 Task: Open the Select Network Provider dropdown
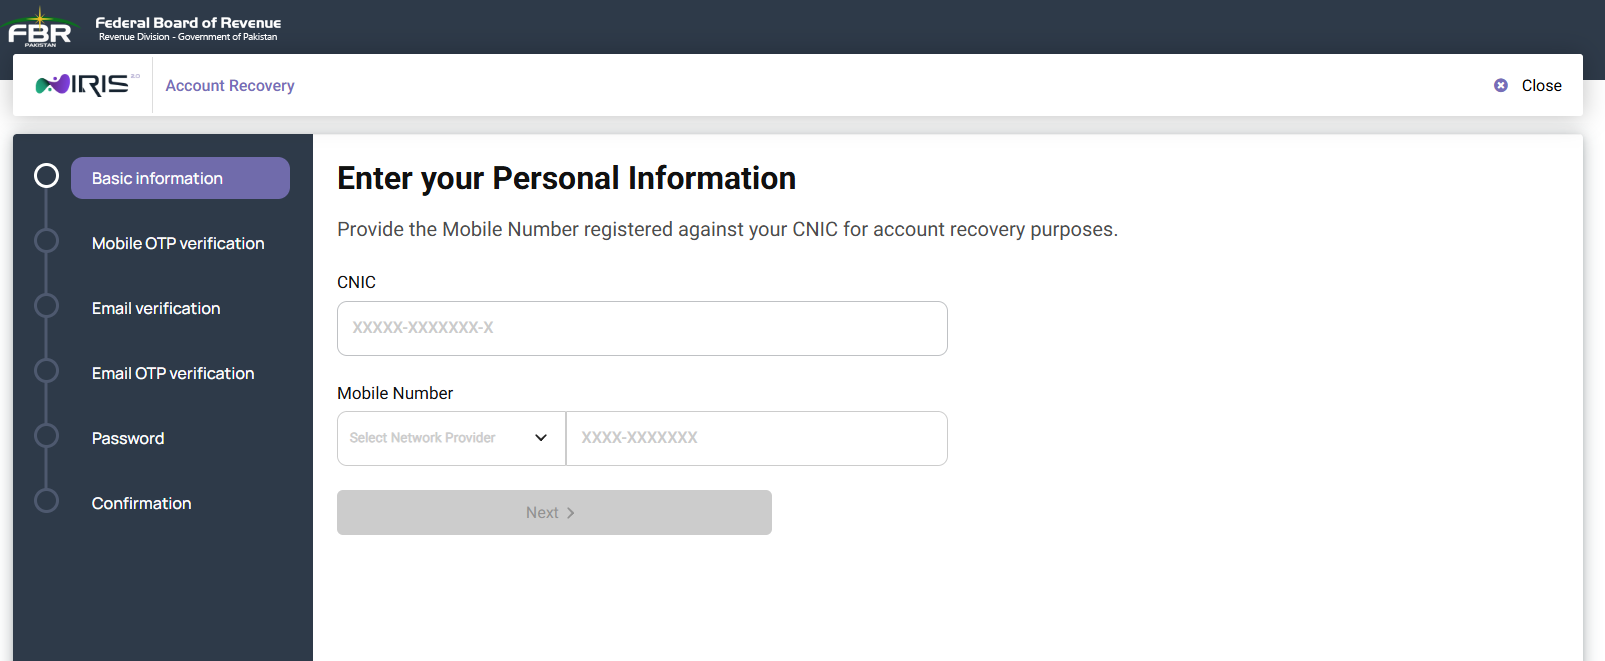coord(452,438)
